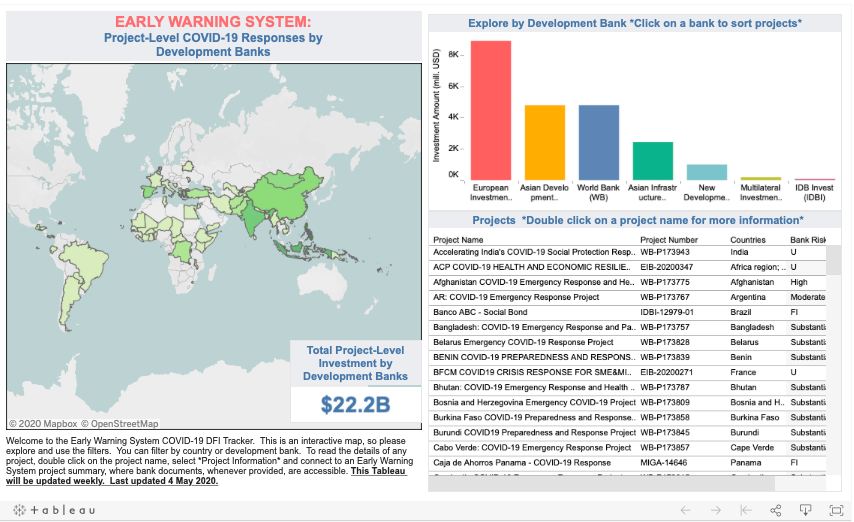Click the OpenStreetMap attribution link

tap(120, 423)
